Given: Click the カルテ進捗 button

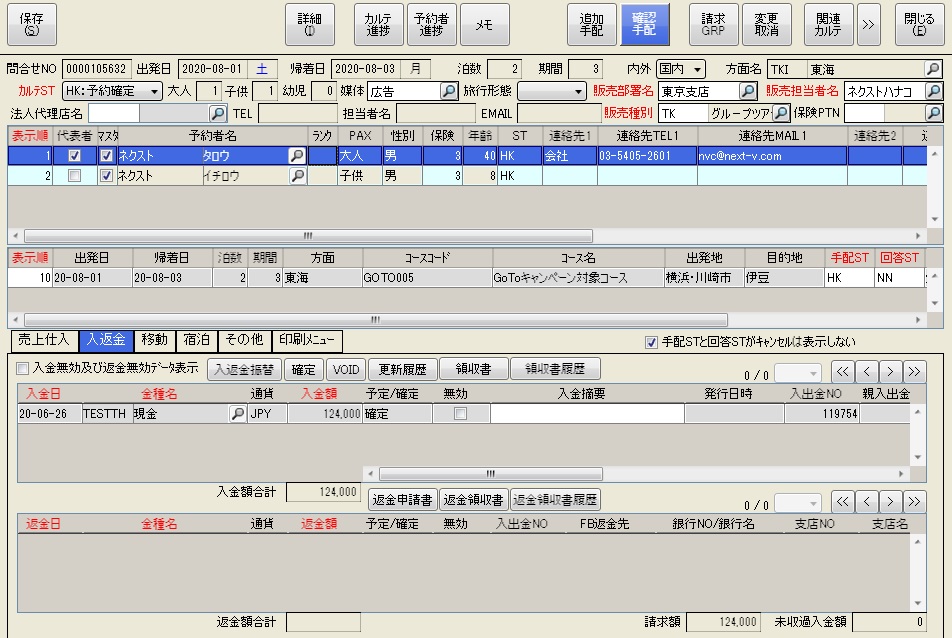Looking at the screenshot, I should (x=378, y=24).
